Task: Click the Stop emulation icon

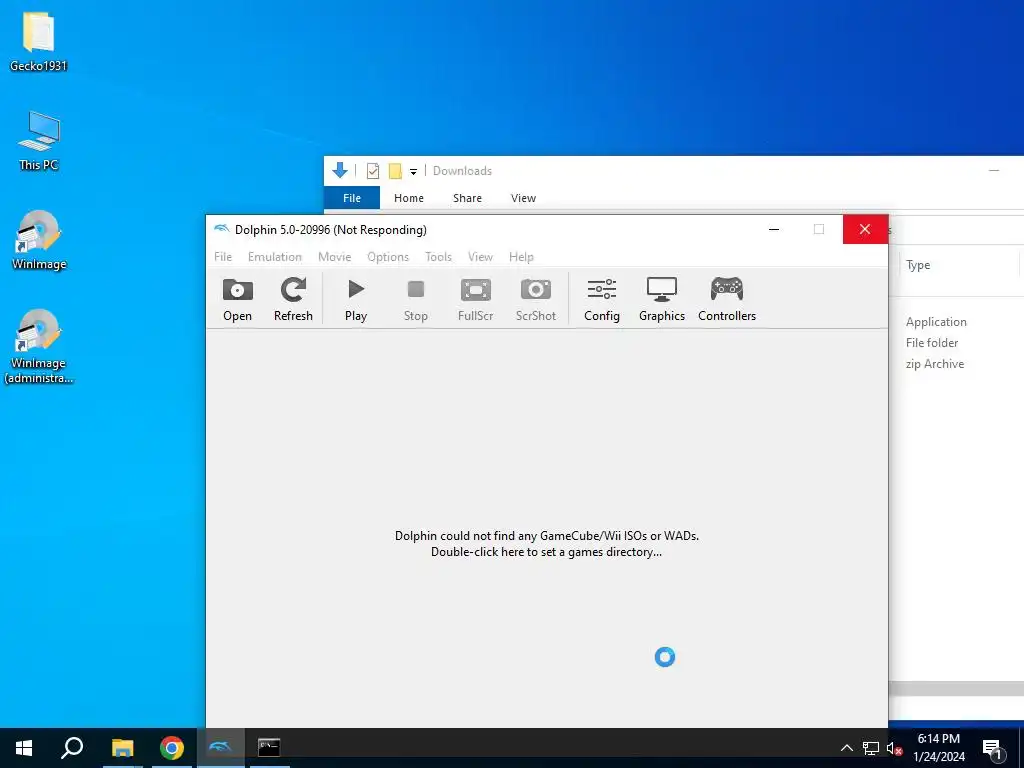Action: [x=415, y=300]
